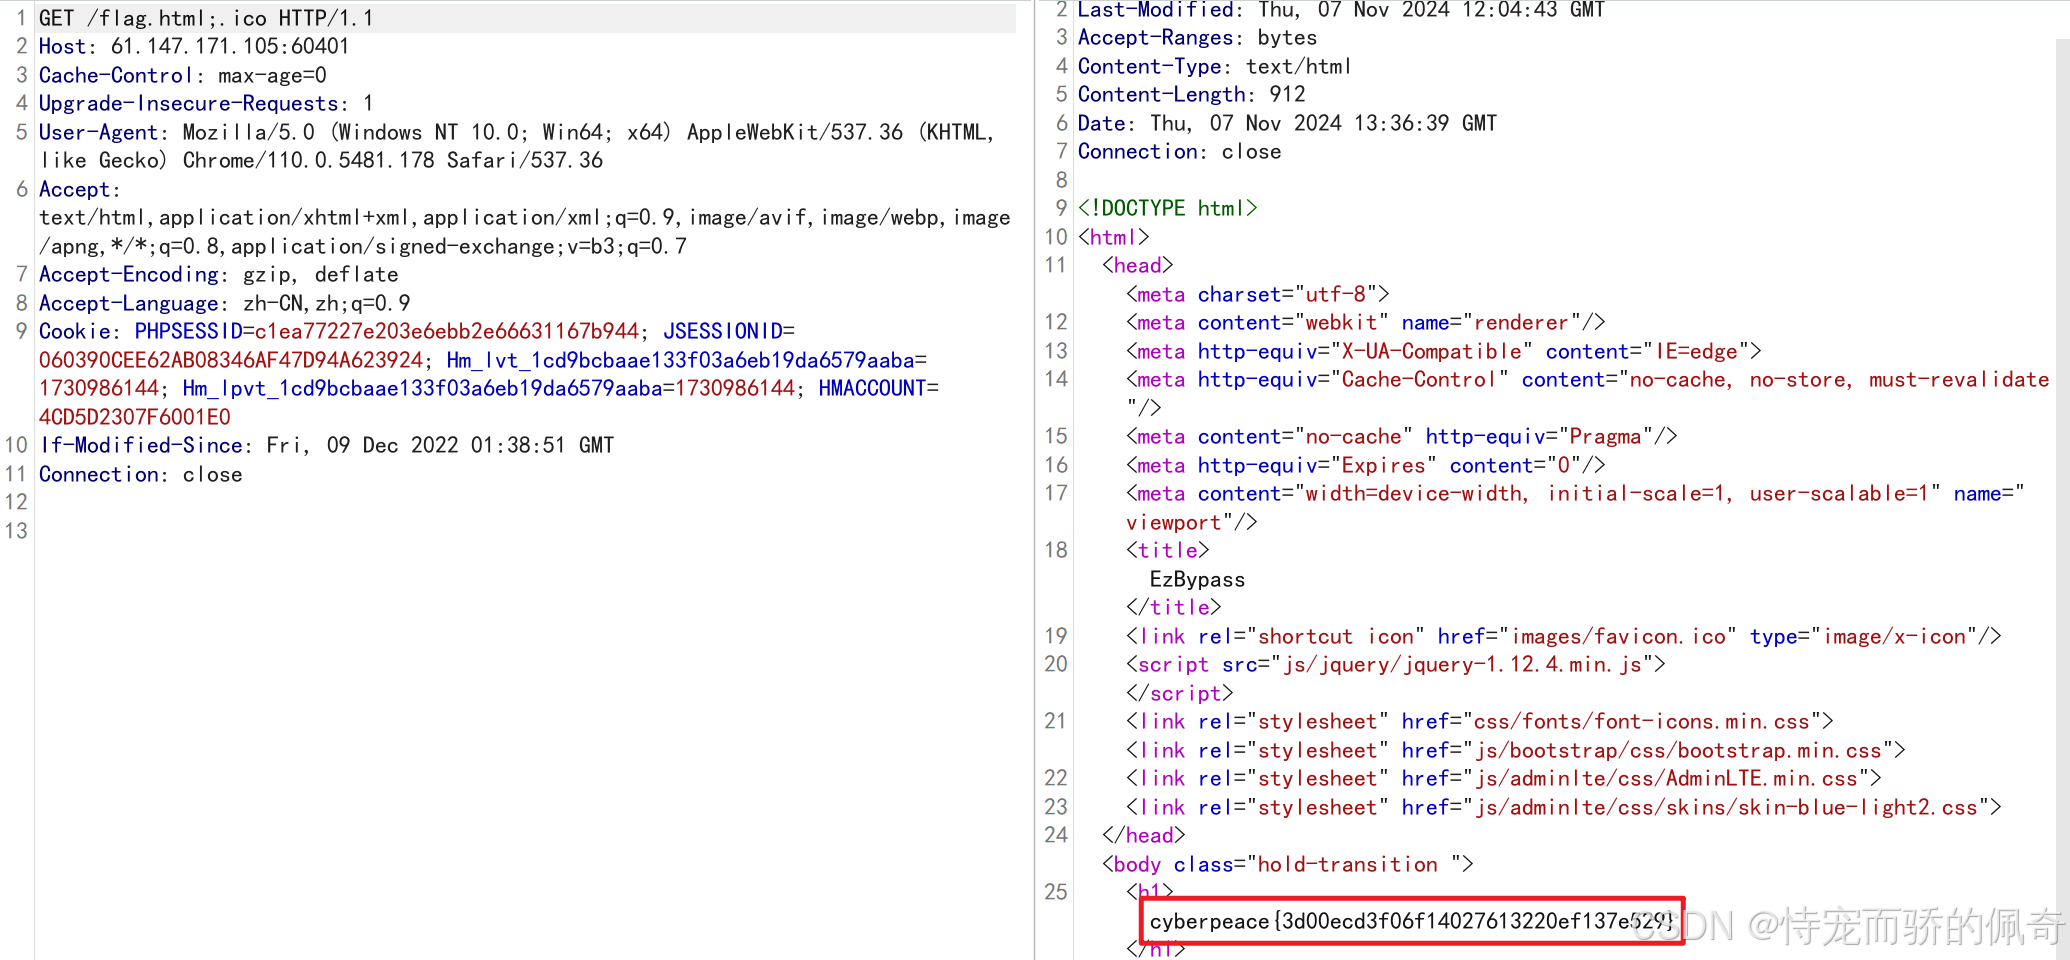
Task: Click the AdminLTE.min.css stylesheet line
Action: [1504, 778]
